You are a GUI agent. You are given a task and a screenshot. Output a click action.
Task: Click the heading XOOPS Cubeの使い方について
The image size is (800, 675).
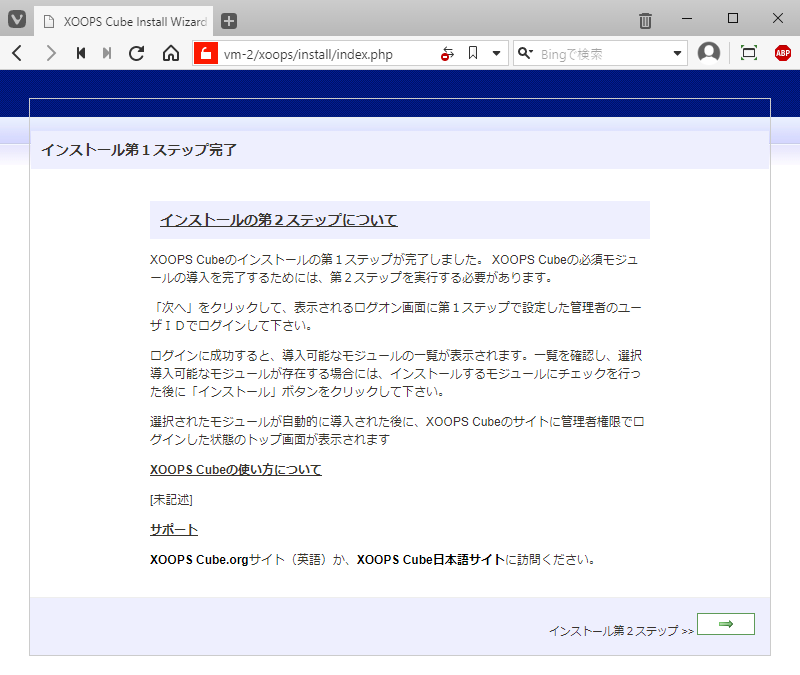point(236,469)
